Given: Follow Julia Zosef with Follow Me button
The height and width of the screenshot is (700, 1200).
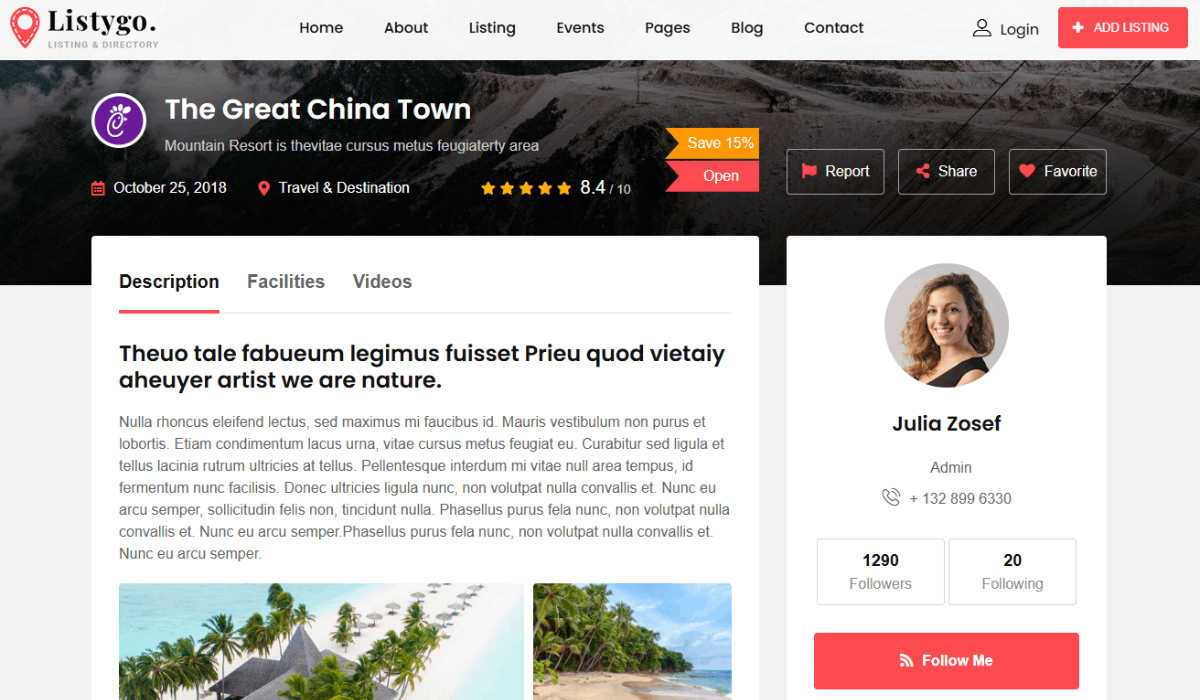Looking at the screenshot, I should pos(946,661).
